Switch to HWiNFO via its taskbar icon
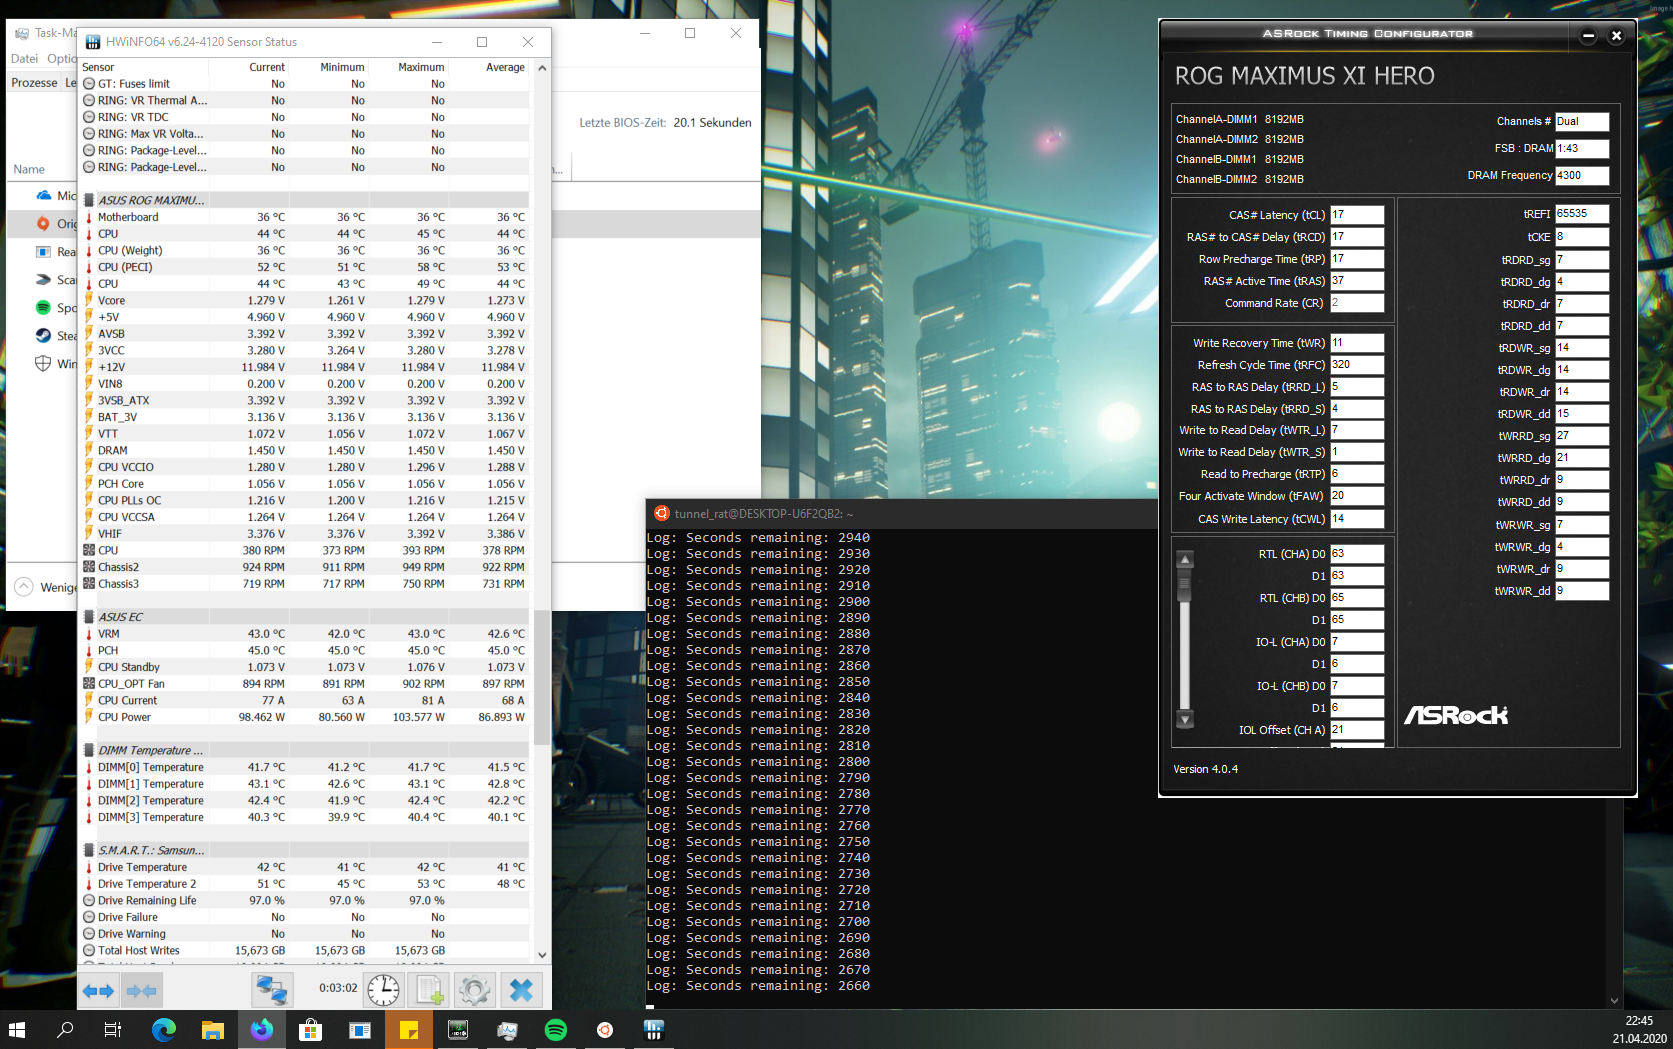The image size is (1673, 1049). (x=654, y=1029)
